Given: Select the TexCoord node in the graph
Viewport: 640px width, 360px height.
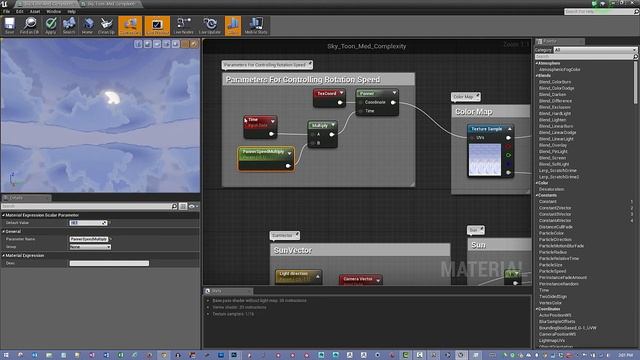Looking at the screenshot, I should tap(329, 98).
